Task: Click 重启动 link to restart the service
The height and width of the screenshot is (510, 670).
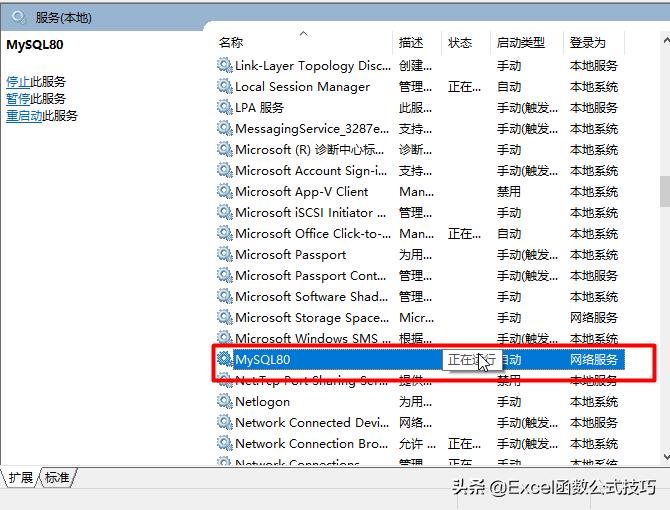Action: [24, 116]
